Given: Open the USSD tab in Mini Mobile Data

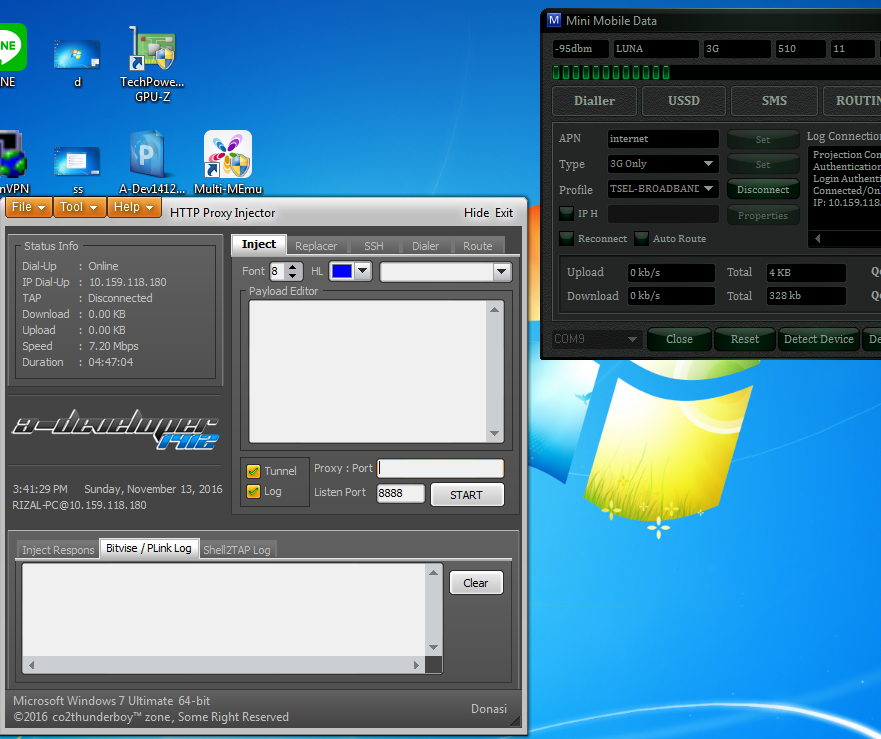Looking at the screenshot, I should pyautogui.click(x=684, y=101).
